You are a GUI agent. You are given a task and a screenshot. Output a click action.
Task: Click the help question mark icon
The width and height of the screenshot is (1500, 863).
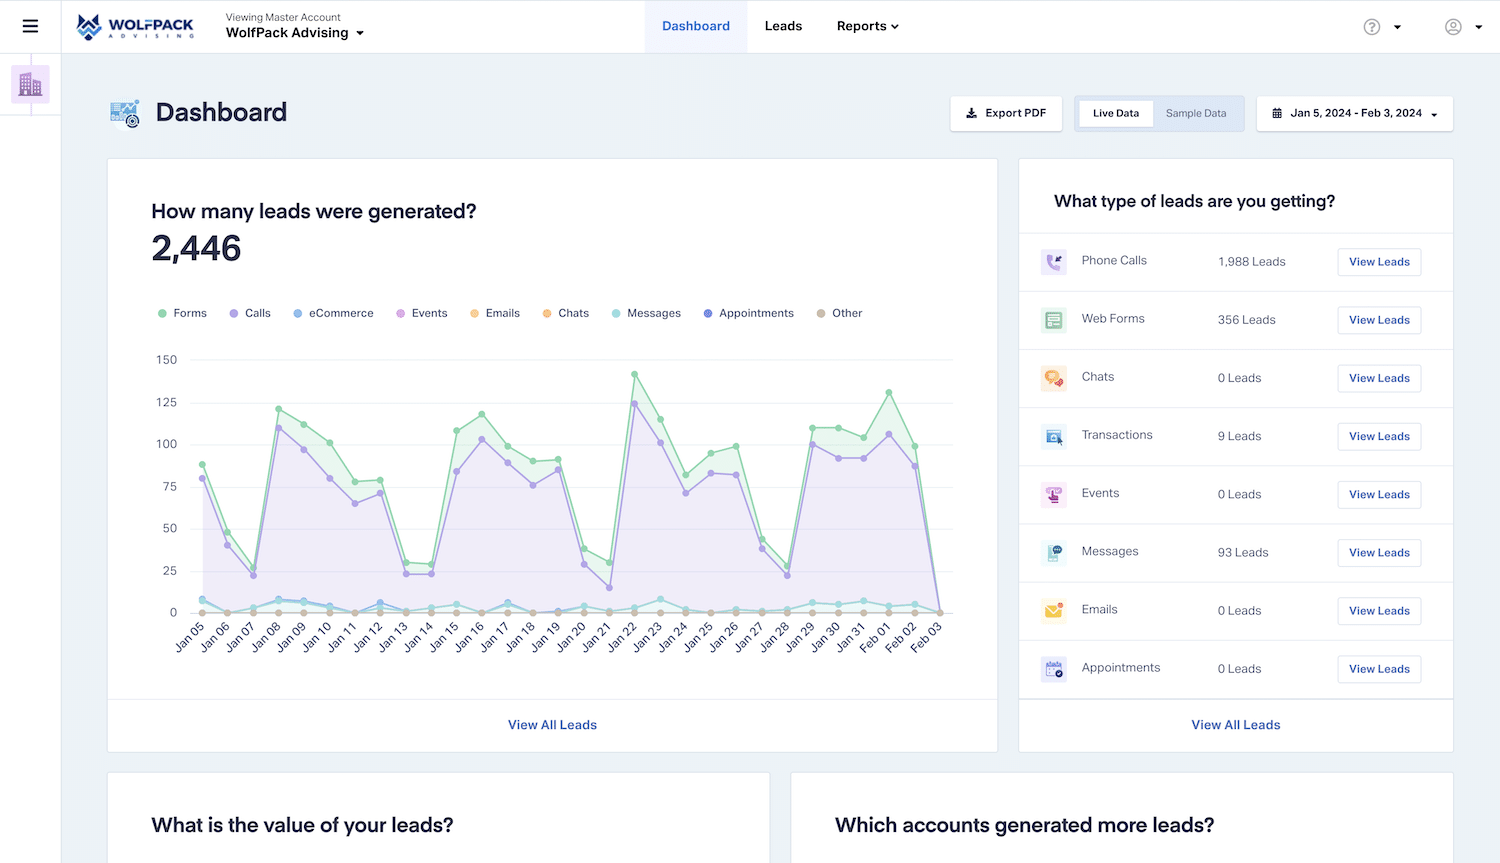click(x=1372, y=27)
